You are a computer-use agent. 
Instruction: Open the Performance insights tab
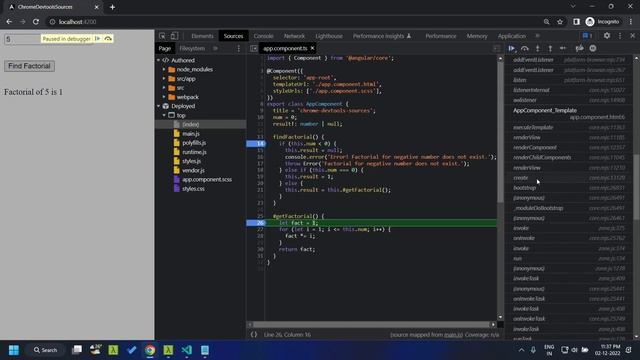point(382,36)
